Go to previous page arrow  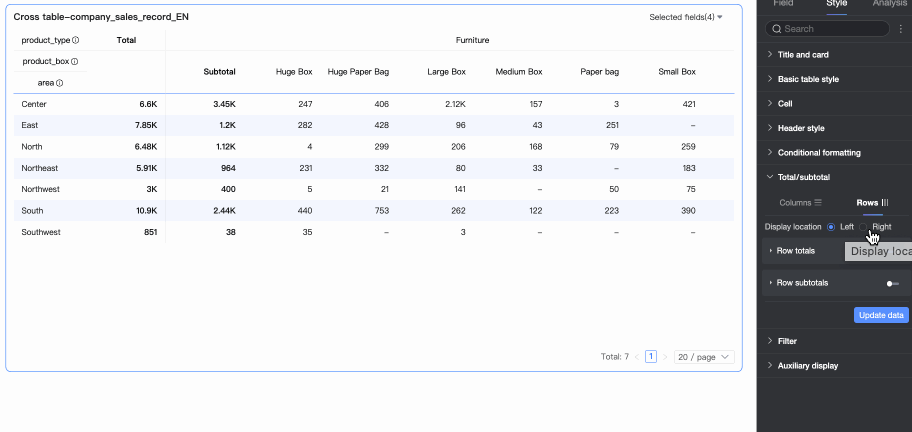click(637, 357)
